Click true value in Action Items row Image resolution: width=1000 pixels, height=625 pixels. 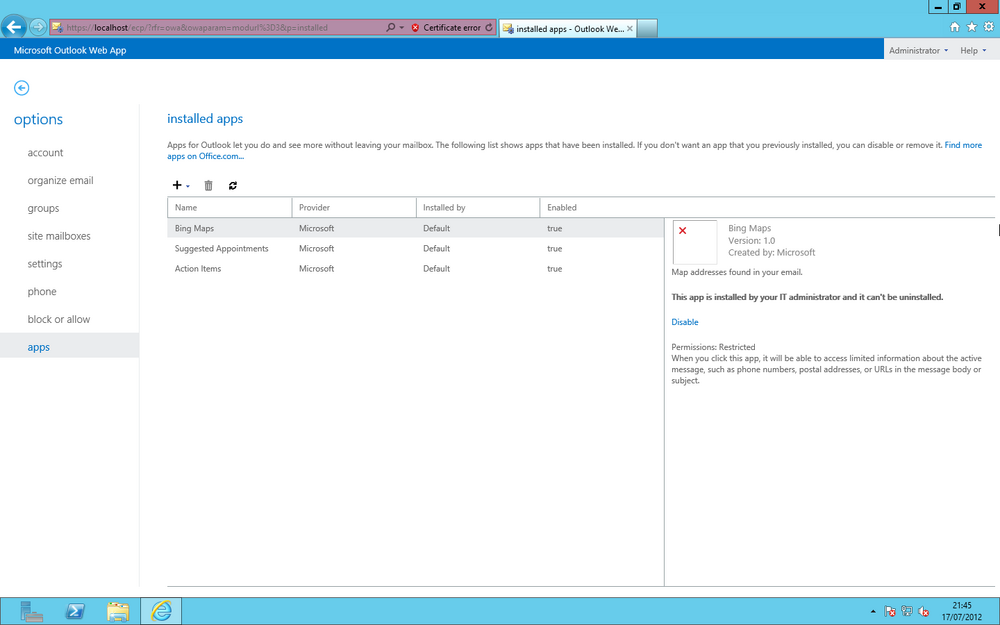(554, 268)
